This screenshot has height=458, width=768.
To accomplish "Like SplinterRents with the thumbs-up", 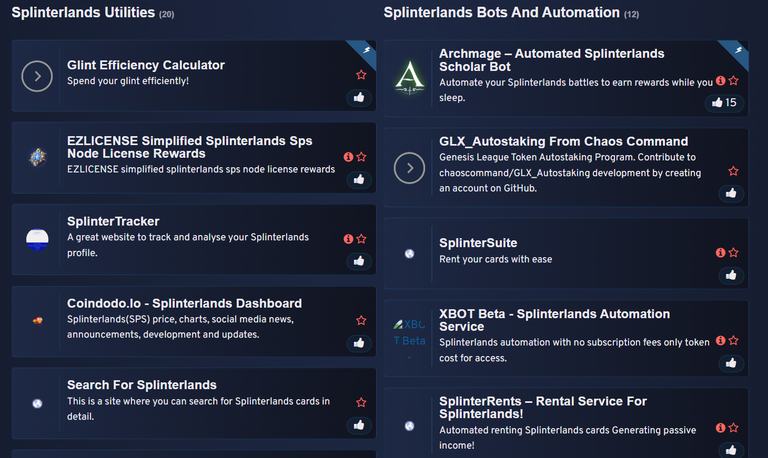I will point(731,450).
